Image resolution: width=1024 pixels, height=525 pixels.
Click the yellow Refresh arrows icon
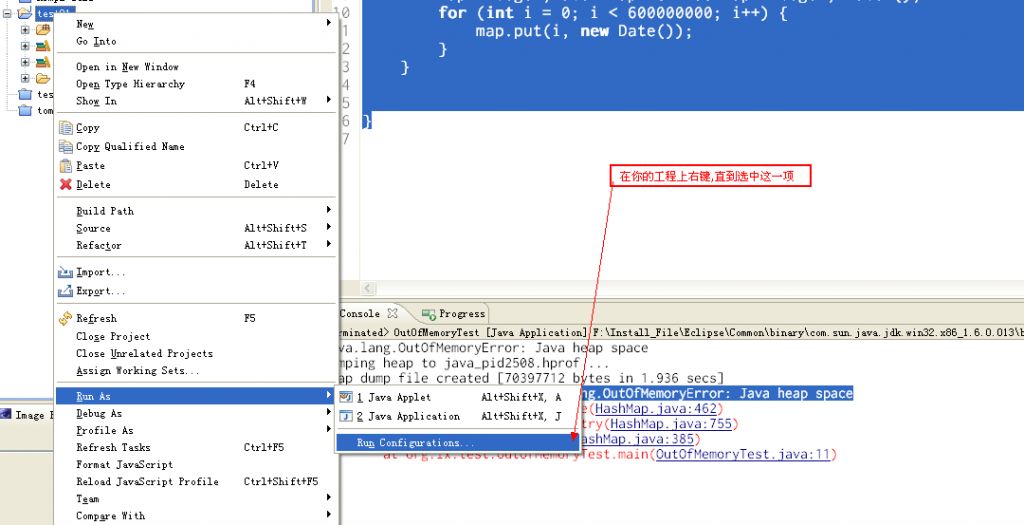[65, 319]
